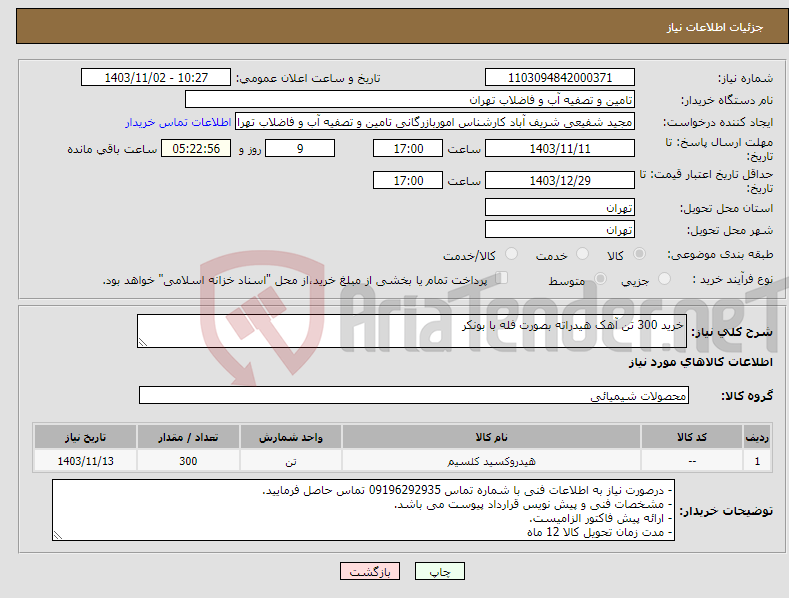This screenshot has width=789, height=598.
Task: Click the row number cell 1
Action: pyautogui.click(x=757, y=461)
